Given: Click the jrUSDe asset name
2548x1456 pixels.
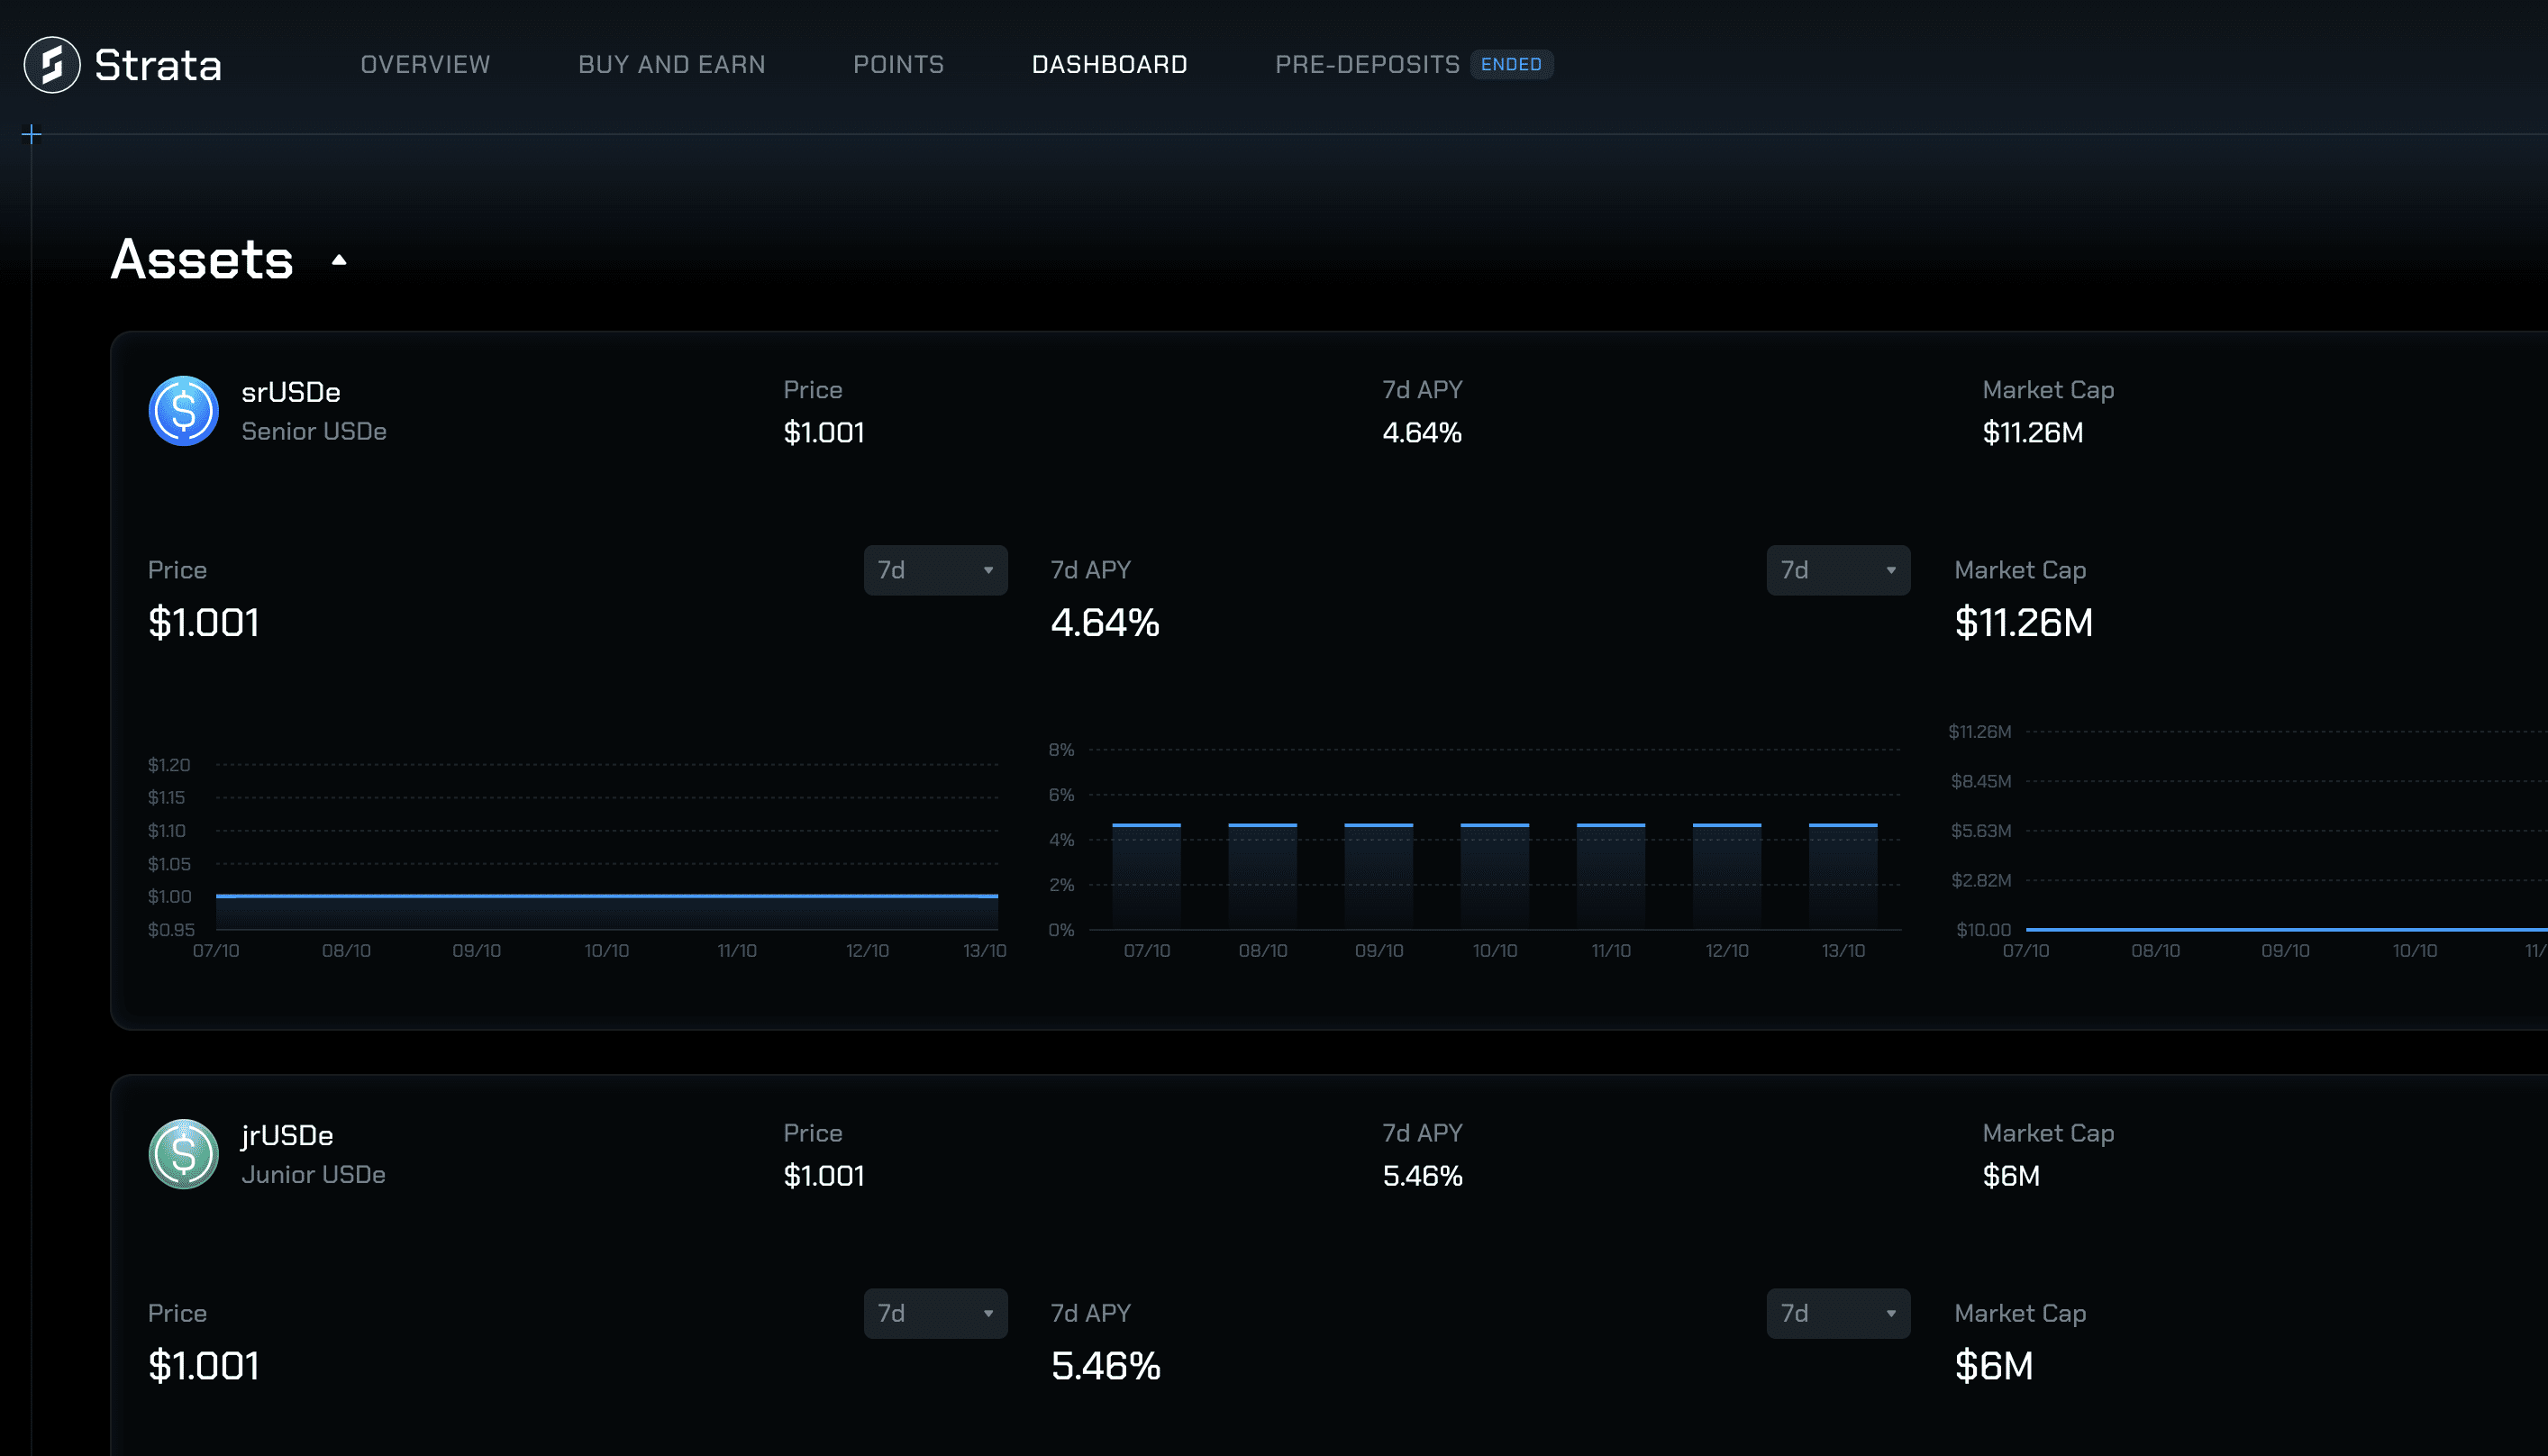Looking at the screenshot, I should pos(287,1135).
